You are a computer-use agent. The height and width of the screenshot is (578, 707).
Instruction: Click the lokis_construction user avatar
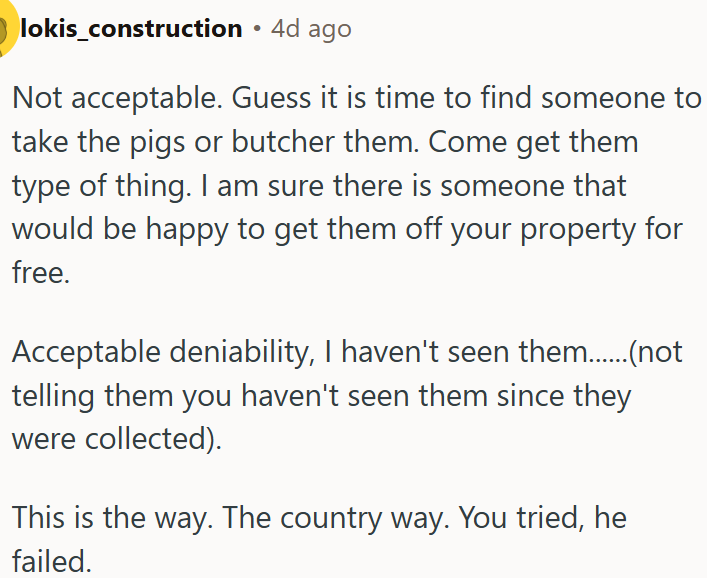8,30
